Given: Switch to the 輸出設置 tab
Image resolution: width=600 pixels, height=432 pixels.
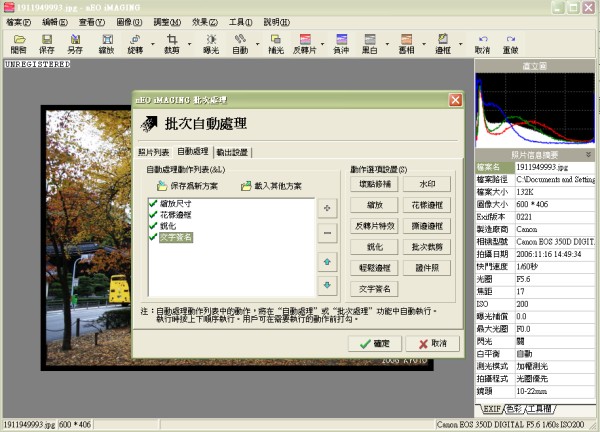Looking at the screenshot, I should [232, 152].
